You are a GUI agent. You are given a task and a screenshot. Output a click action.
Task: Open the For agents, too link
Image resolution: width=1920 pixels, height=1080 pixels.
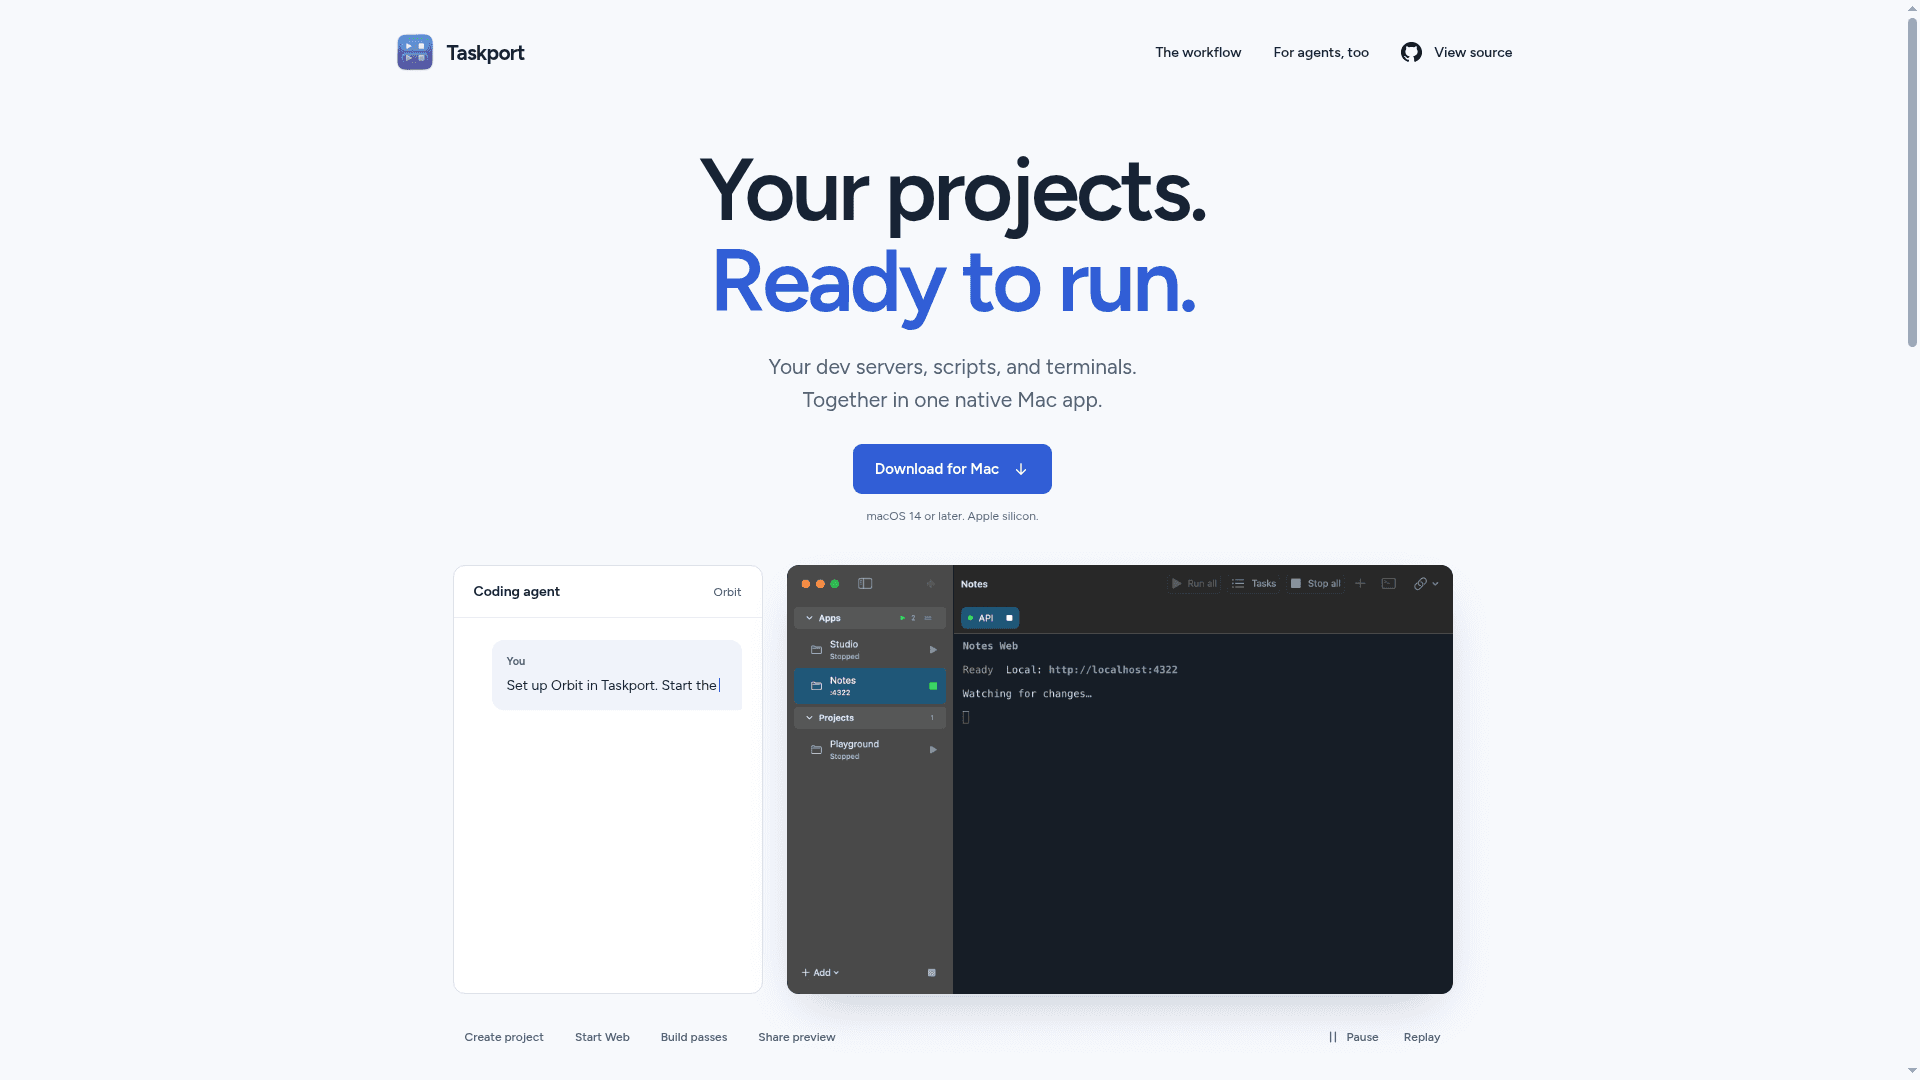click(1321, 52)
